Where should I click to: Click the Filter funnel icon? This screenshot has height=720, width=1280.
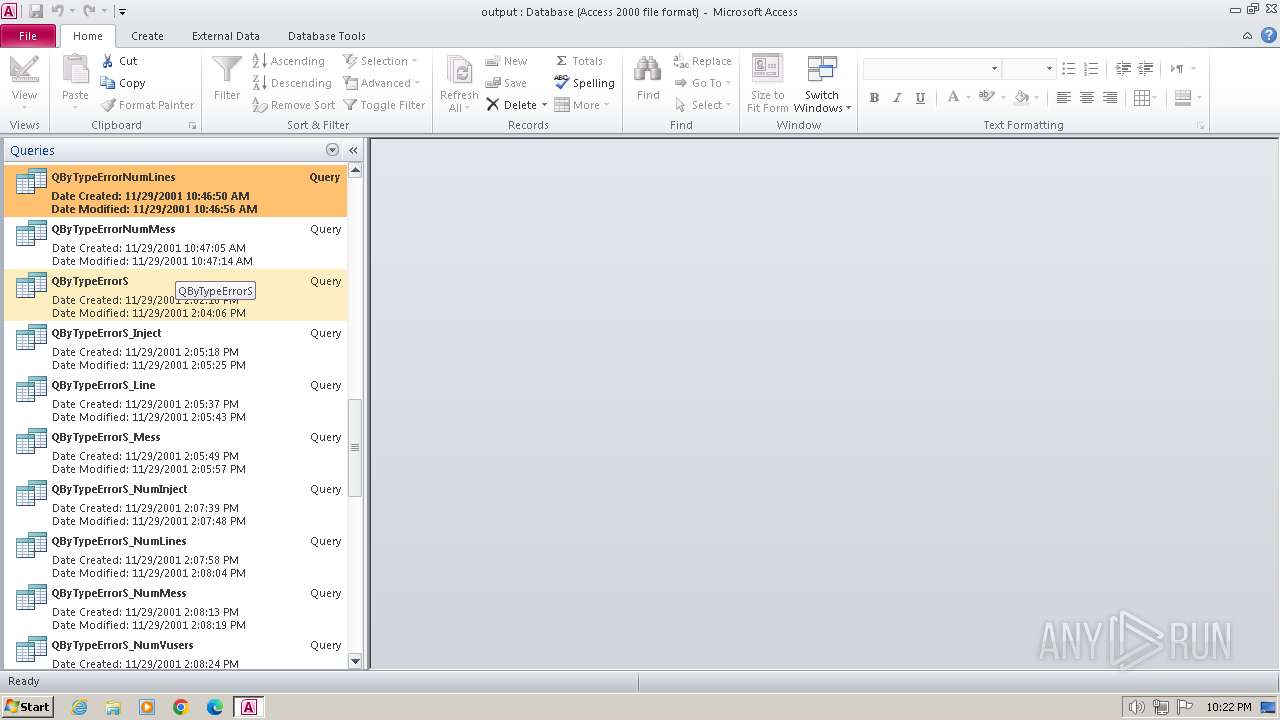(x=227, y=70)
